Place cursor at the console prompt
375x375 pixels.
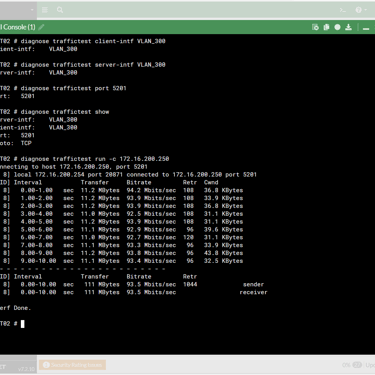[x=23, y=324]
